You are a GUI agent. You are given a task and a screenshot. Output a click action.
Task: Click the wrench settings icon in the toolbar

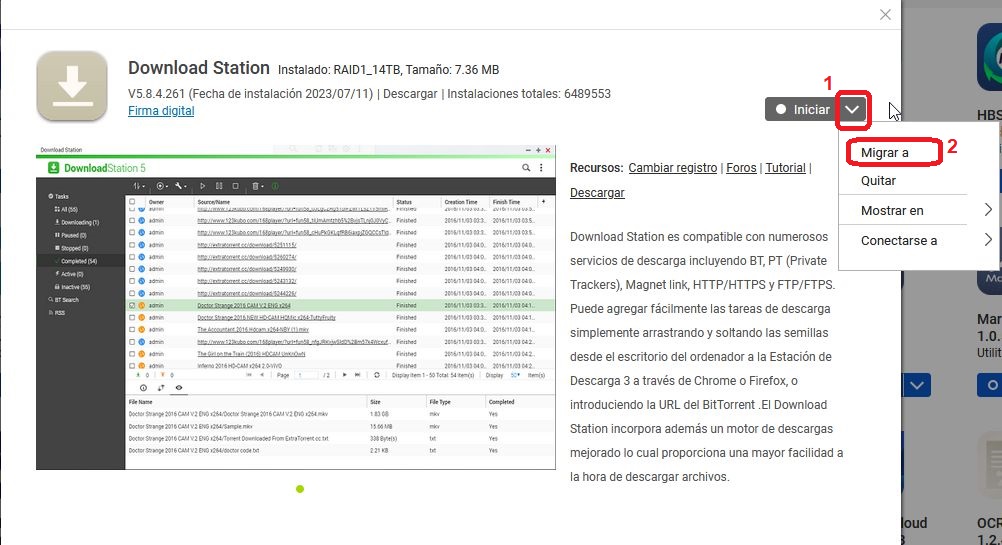[x=180, y=186]
